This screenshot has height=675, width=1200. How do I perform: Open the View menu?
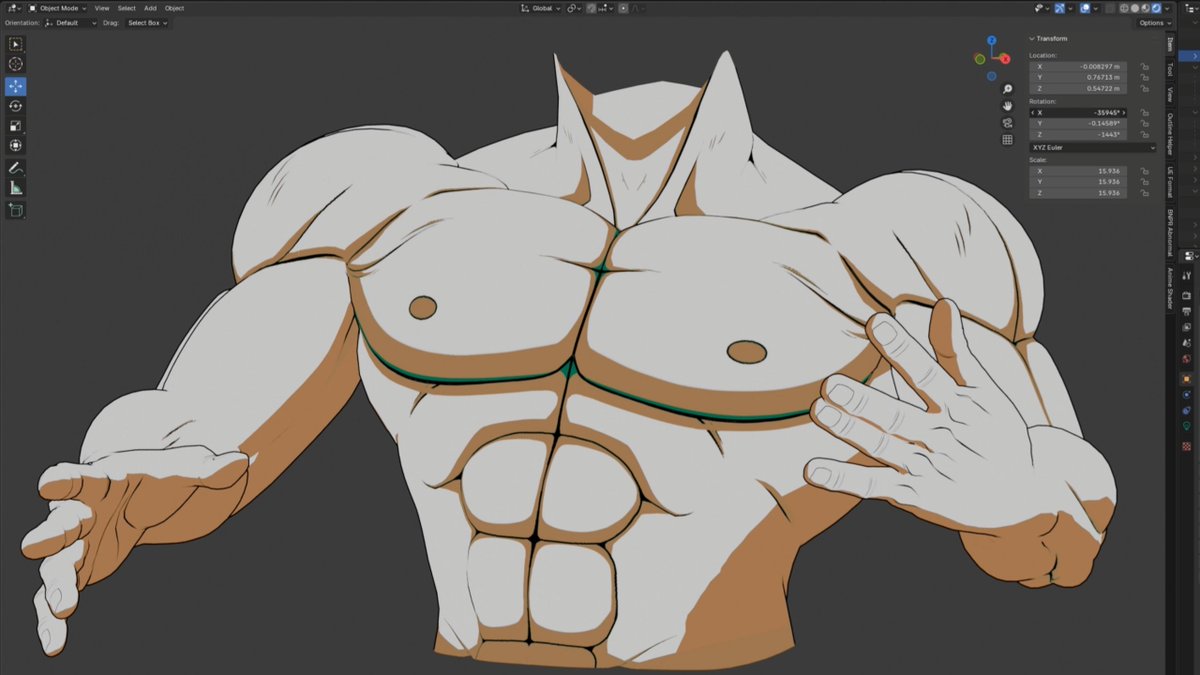102,8
